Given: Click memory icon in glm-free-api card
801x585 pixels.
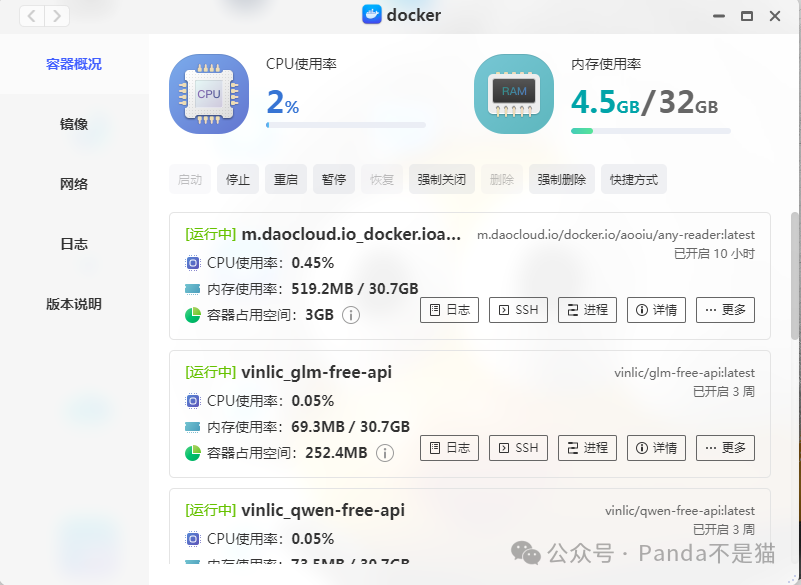Looking at the screenshot, I should click(x=192, y=427).
